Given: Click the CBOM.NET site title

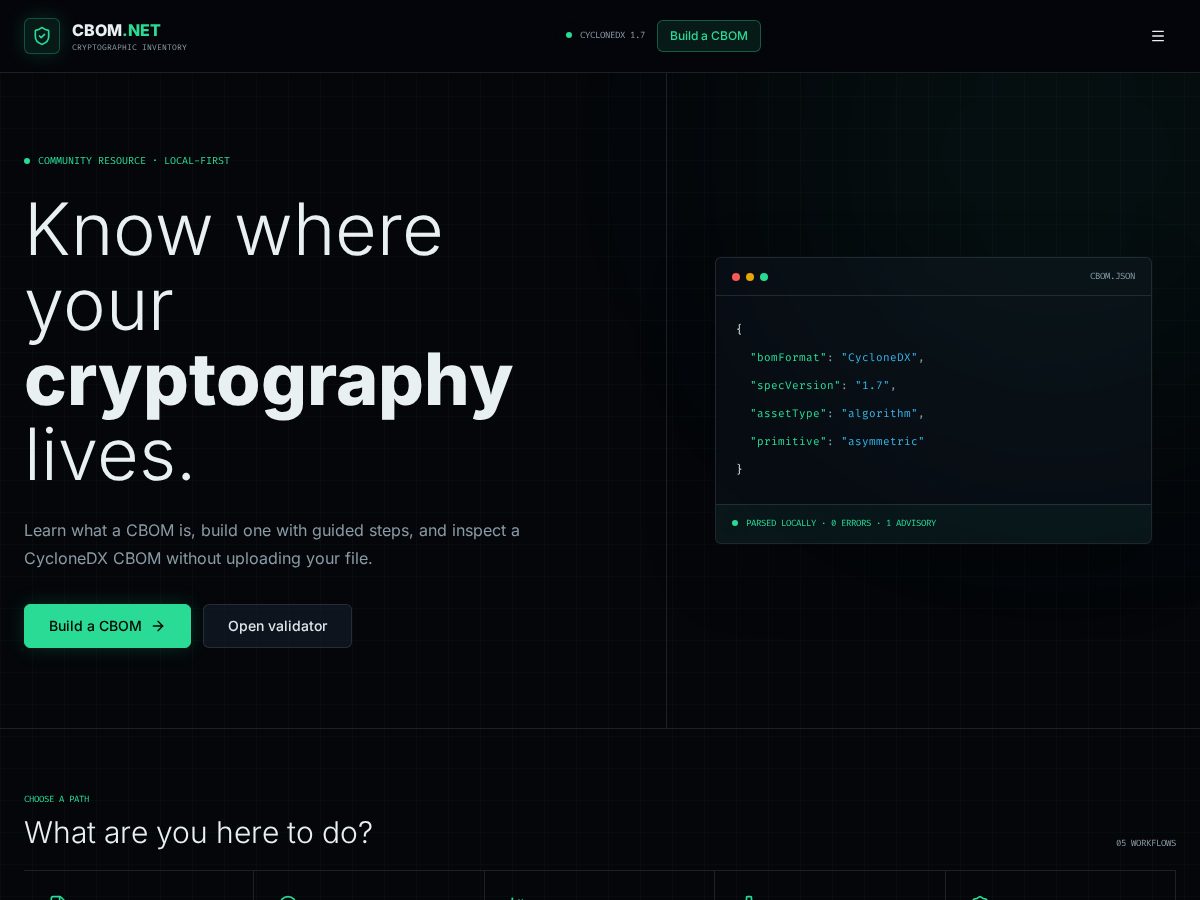Looking at the screenshot, I should tap(116, 30).
